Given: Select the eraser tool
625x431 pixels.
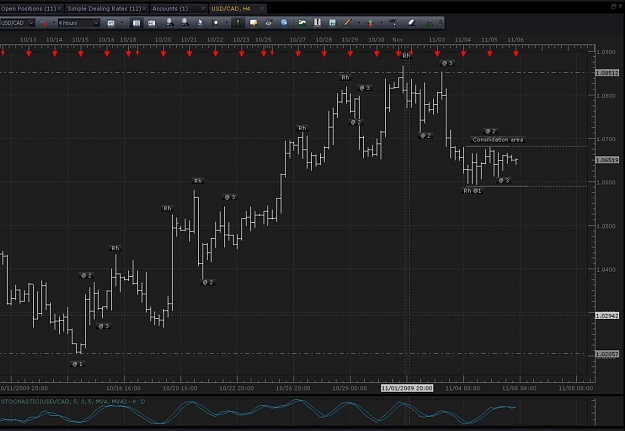Looking at the screenshot, I should [412, 23].
